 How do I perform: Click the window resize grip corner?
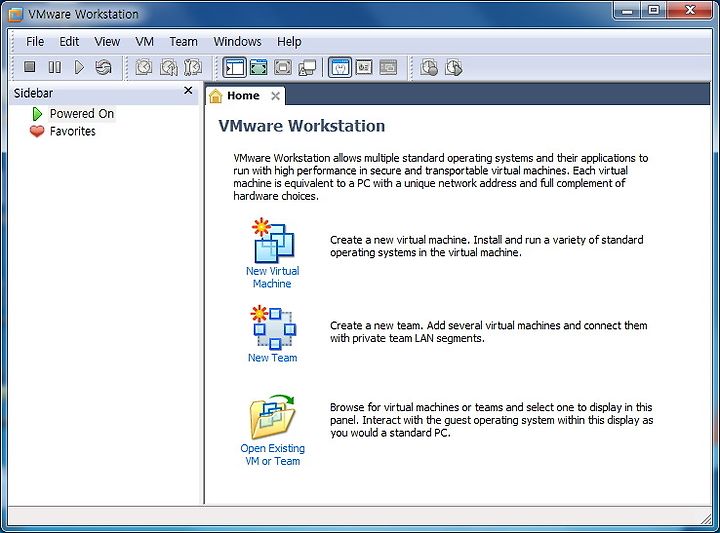[x=706, y=519]
